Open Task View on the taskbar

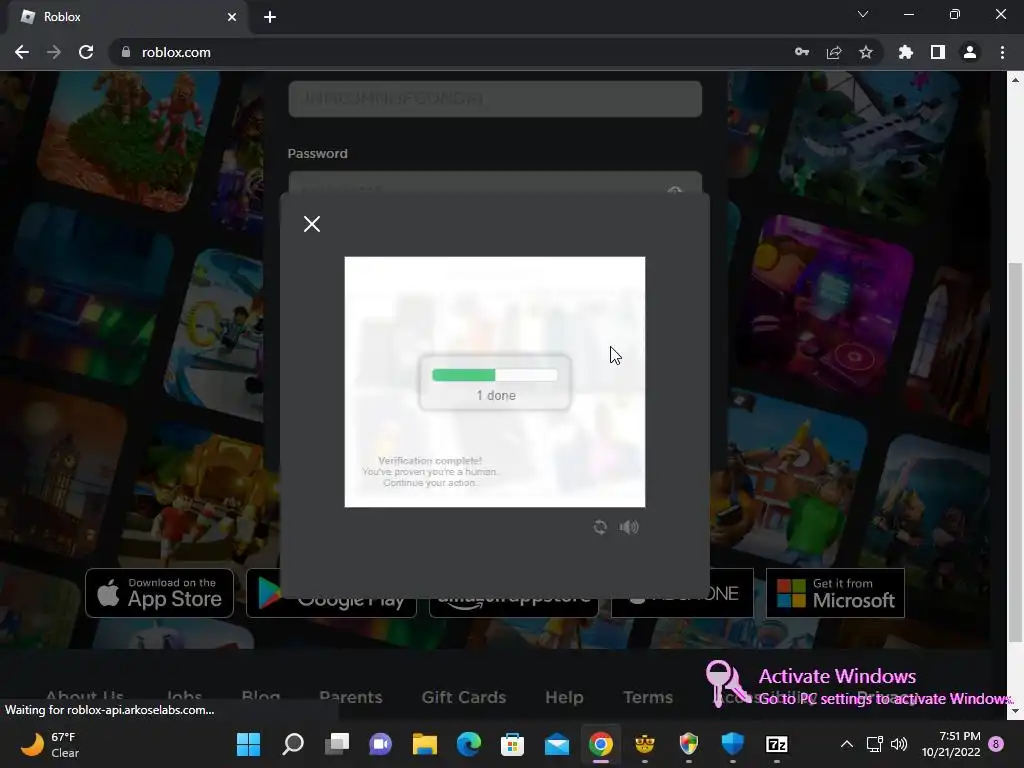337,744
